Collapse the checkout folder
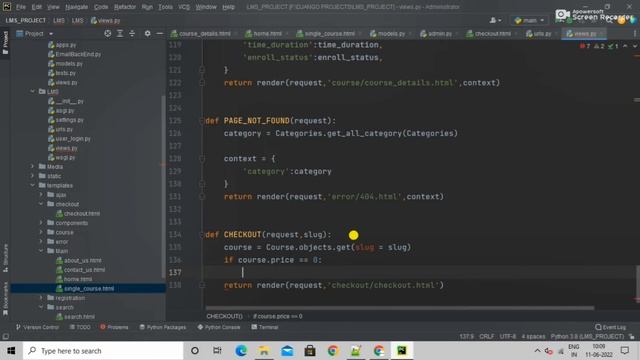The height and width of the screenshot is (360, 640). coord(41,204)
